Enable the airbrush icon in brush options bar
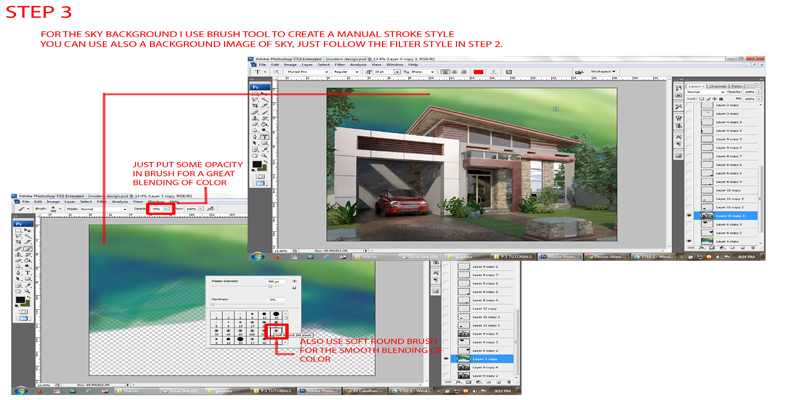Screen dimensions: 800x400 click(211, 209)
